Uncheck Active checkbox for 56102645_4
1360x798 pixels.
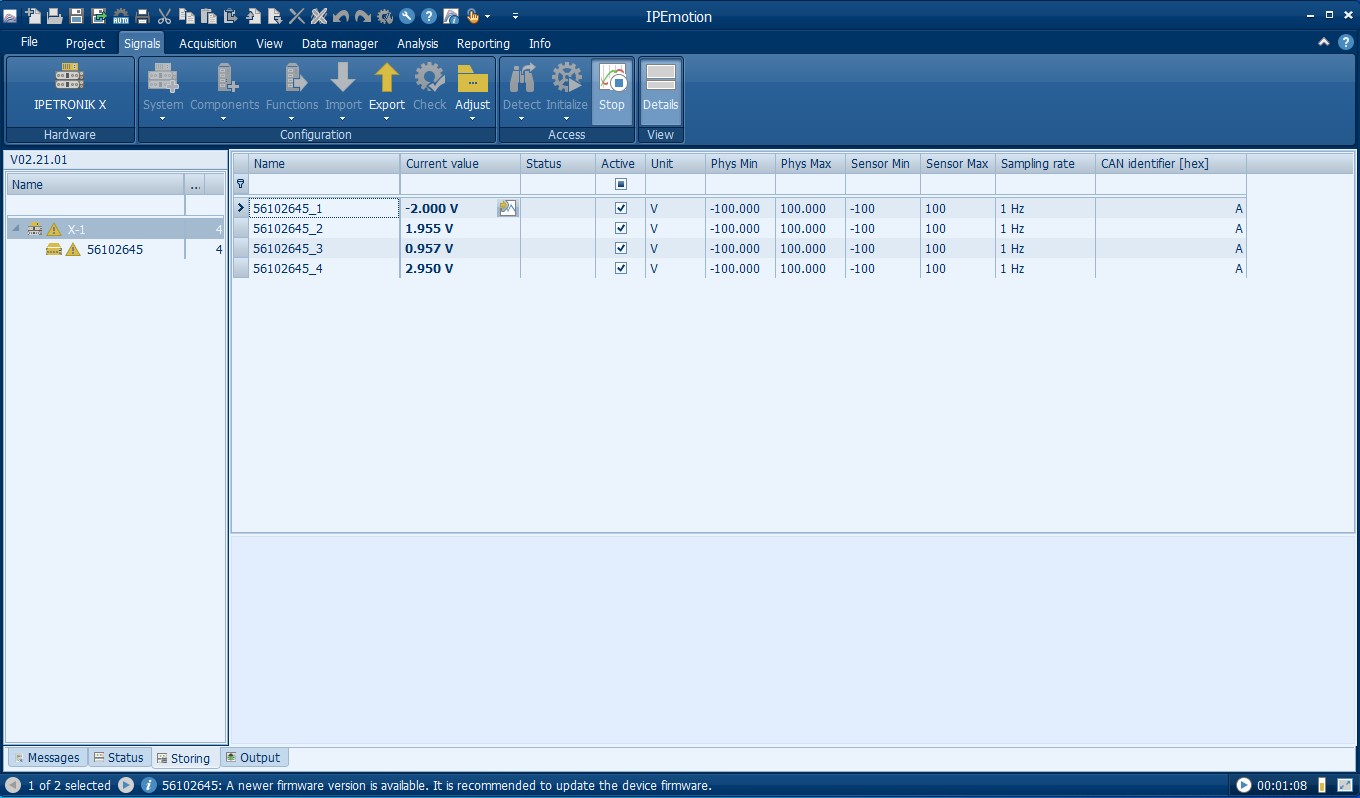621,268
